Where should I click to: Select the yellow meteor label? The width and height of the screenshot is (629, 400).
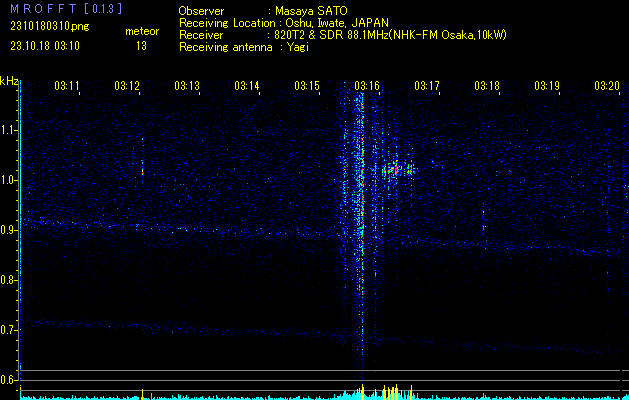point(141,32)
